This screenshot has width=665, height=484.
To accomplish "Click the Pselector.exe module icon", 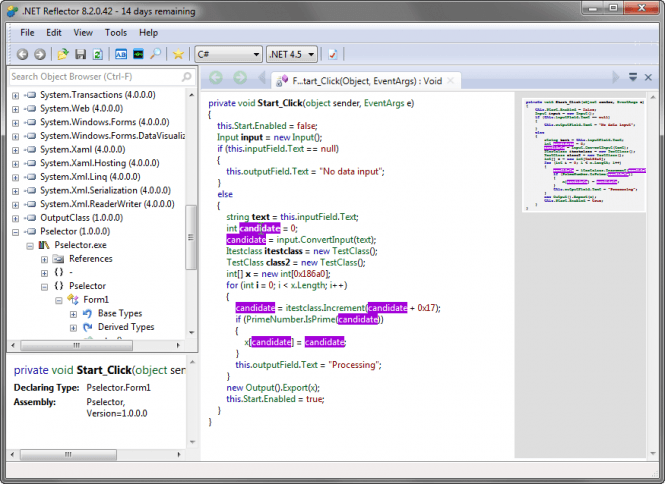I will click(x=44, y=245).
